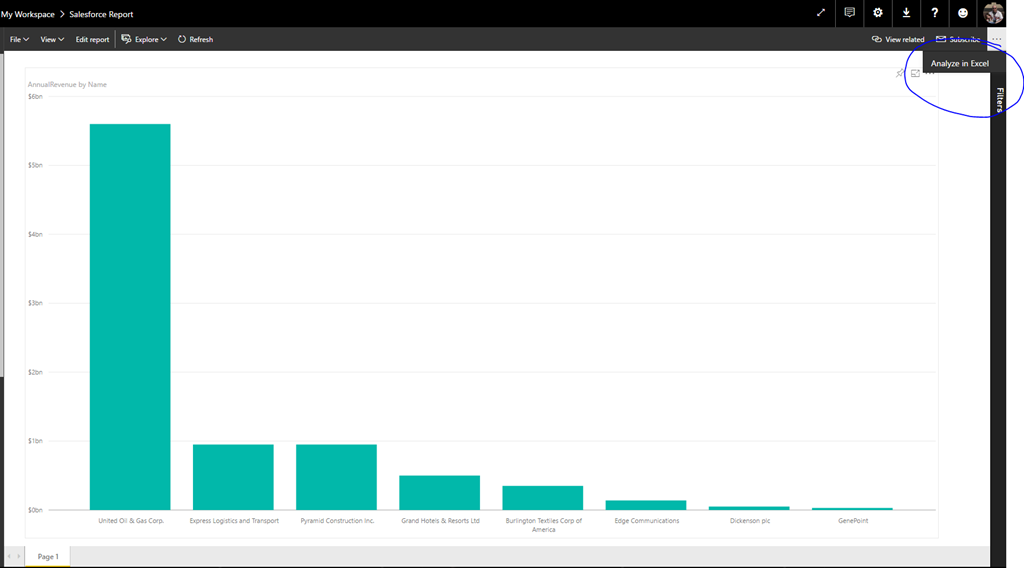Screen dimensions: 1024x568
Task: Navigate to My Workspace breadcrumb link
Action: 28,14
